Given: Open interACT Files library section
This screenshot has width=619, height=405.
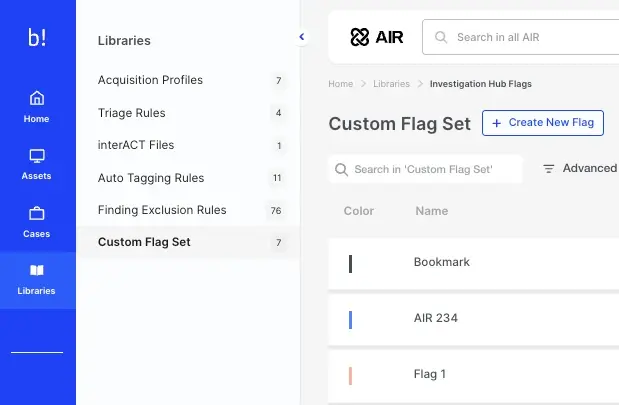Looking at the screenshot, I should click(136, 145).
